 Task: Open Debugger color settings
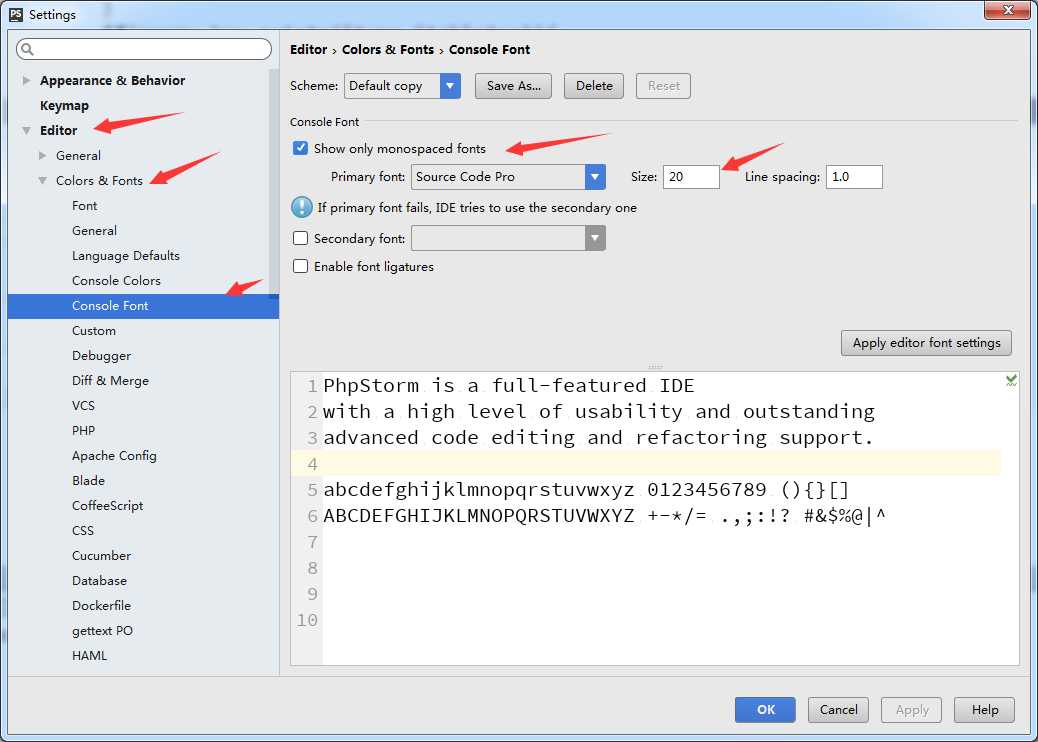pyautogui.click(x=101, y=356)
